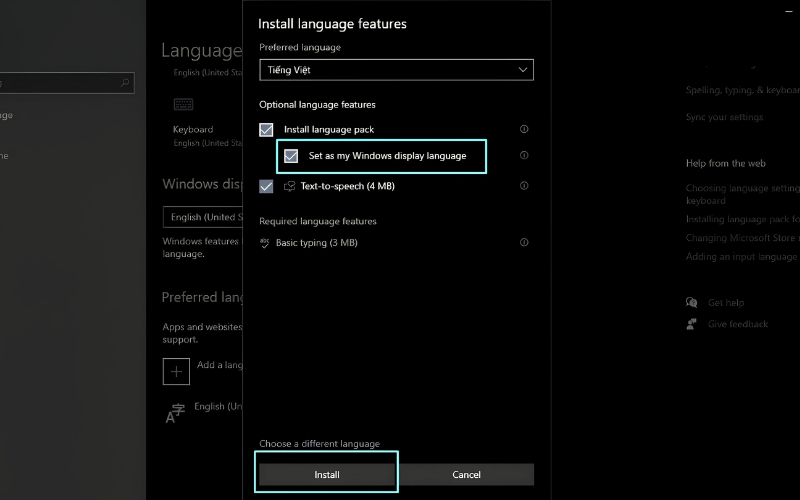Click keyboard icon in Language settings background
Screen dimensions: 800x500
[x=183, y=104]
